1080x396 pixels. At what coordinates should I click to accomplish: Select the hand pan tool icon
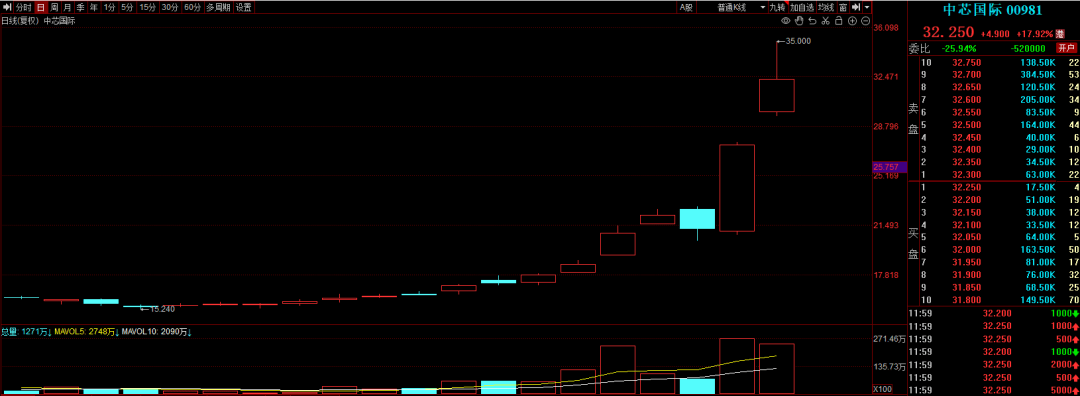point(799,21)
